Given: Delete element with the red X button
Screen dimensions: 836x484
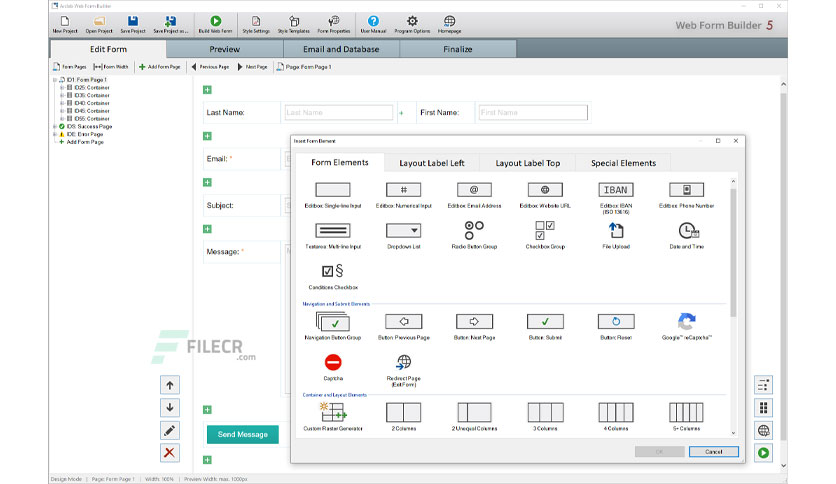Looking at the screenshot, I should pyautogui.click(x=170, y=453).
